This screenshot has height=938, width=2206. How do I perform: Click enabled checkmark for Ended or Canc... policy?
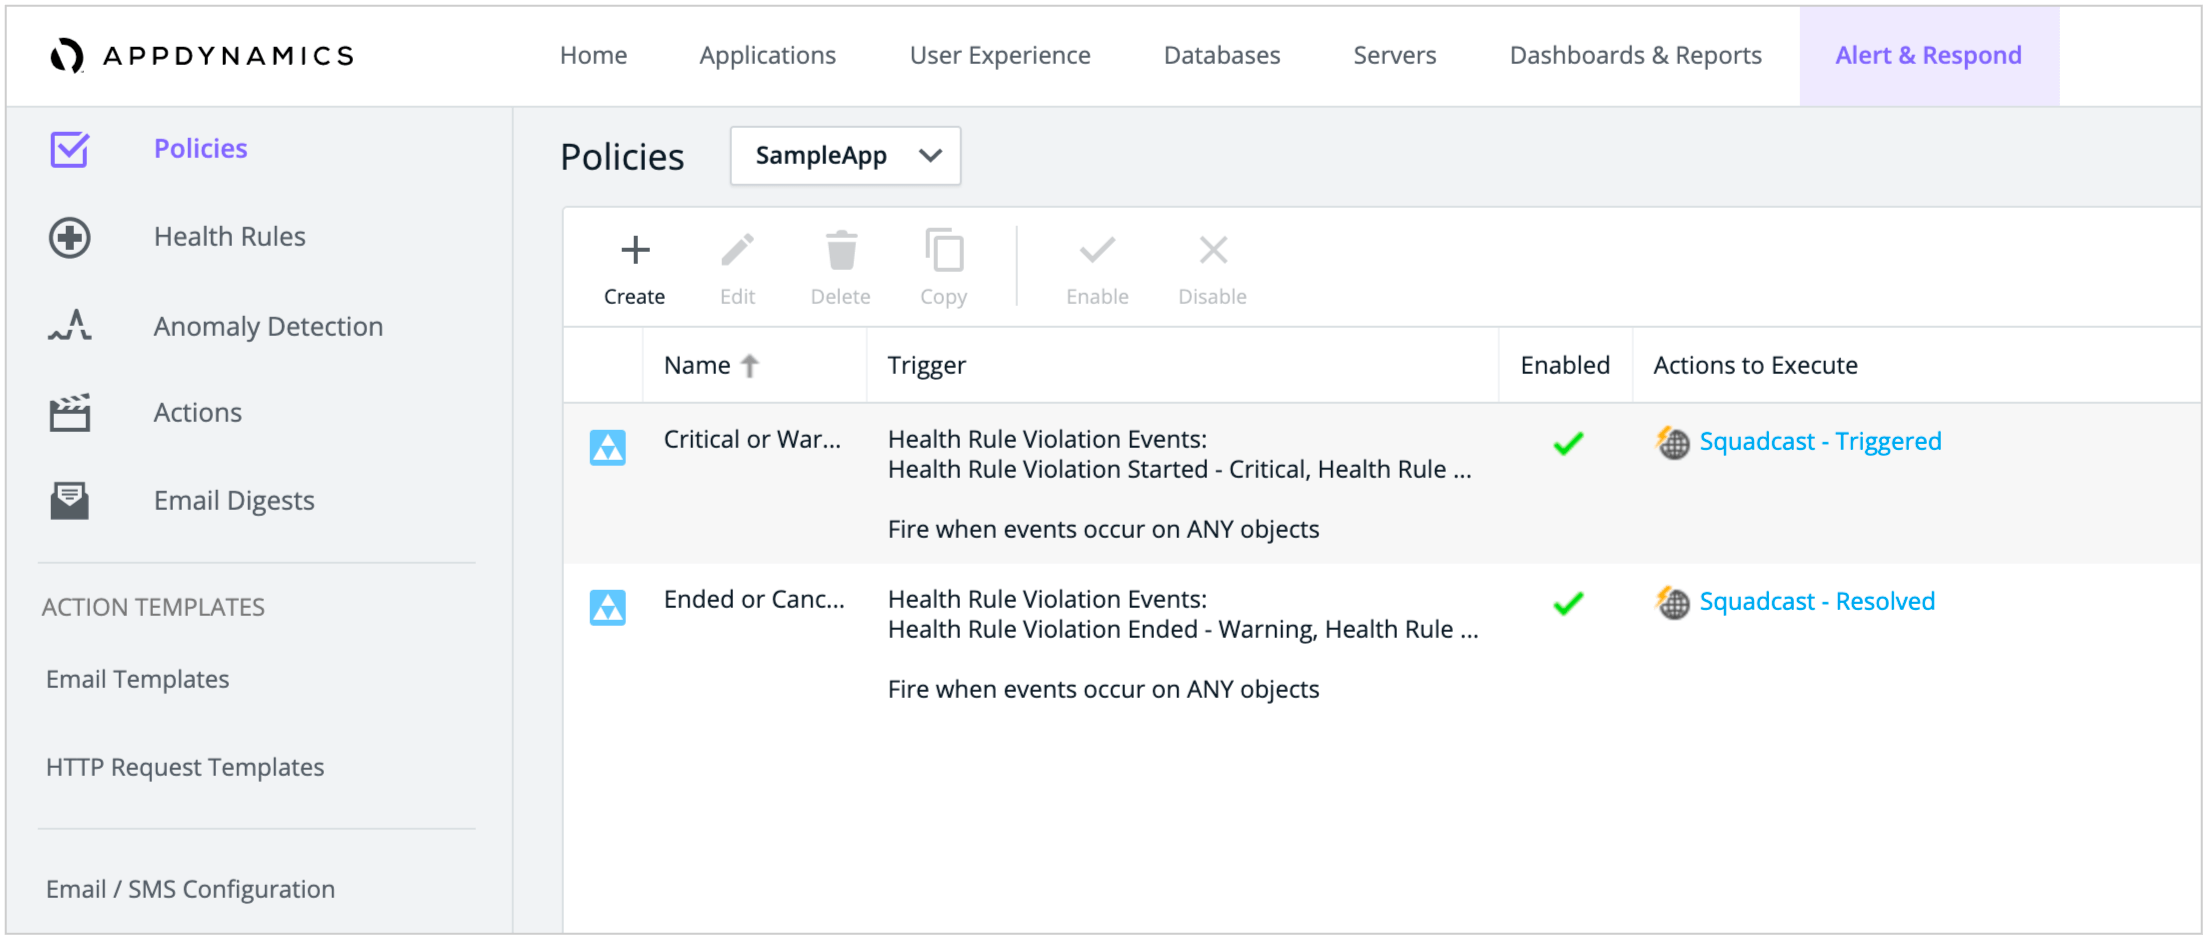pyautogui.click(x=1567, y=603)
